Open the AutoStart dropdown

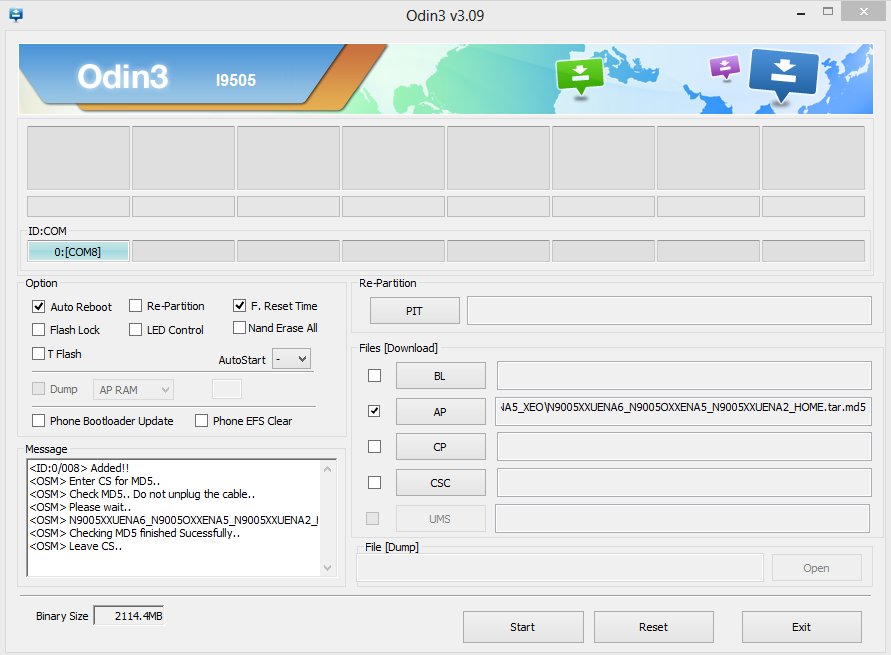click(291, 359)
